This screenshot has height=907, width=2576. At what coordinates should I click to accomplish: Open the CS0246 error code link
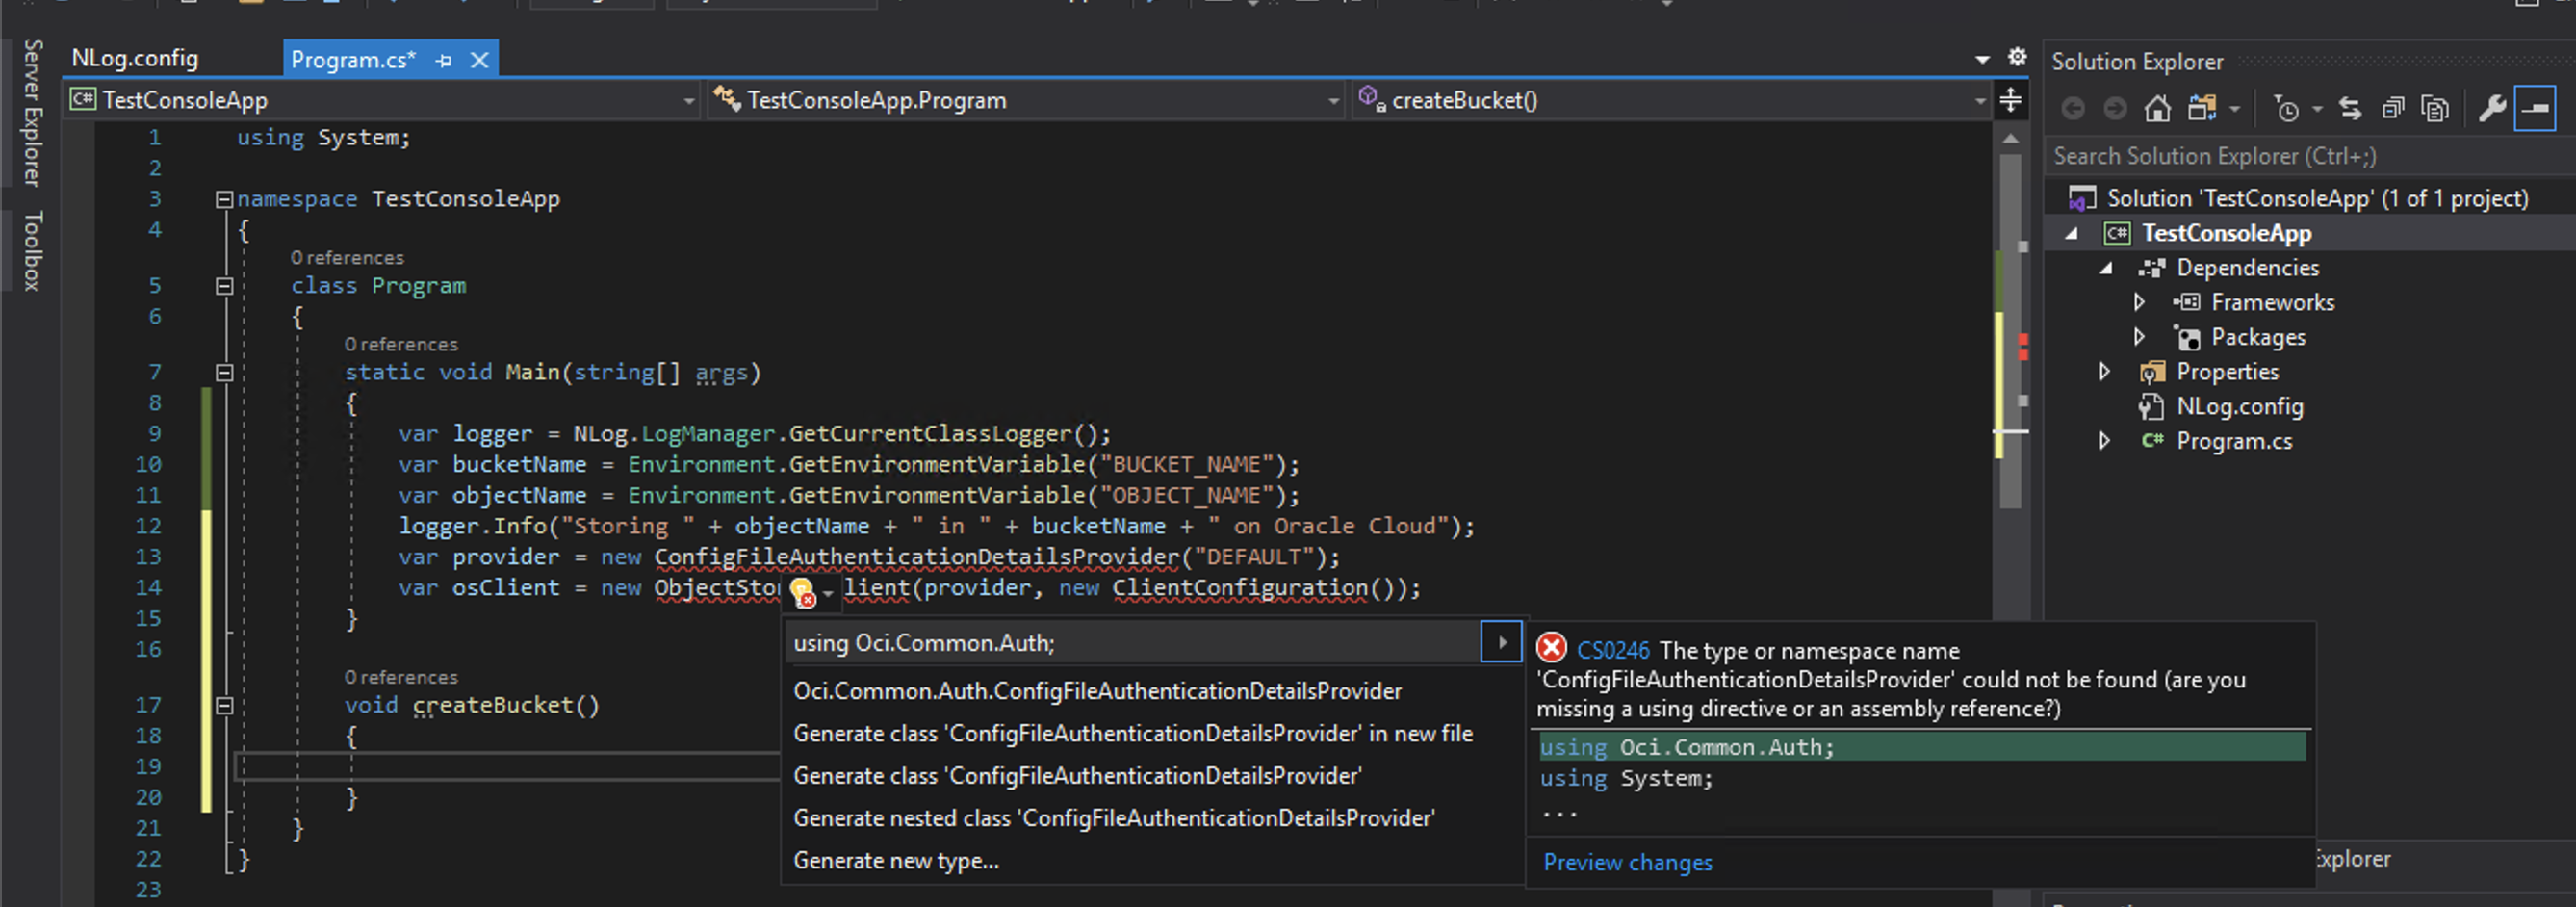click(1612, 650)
